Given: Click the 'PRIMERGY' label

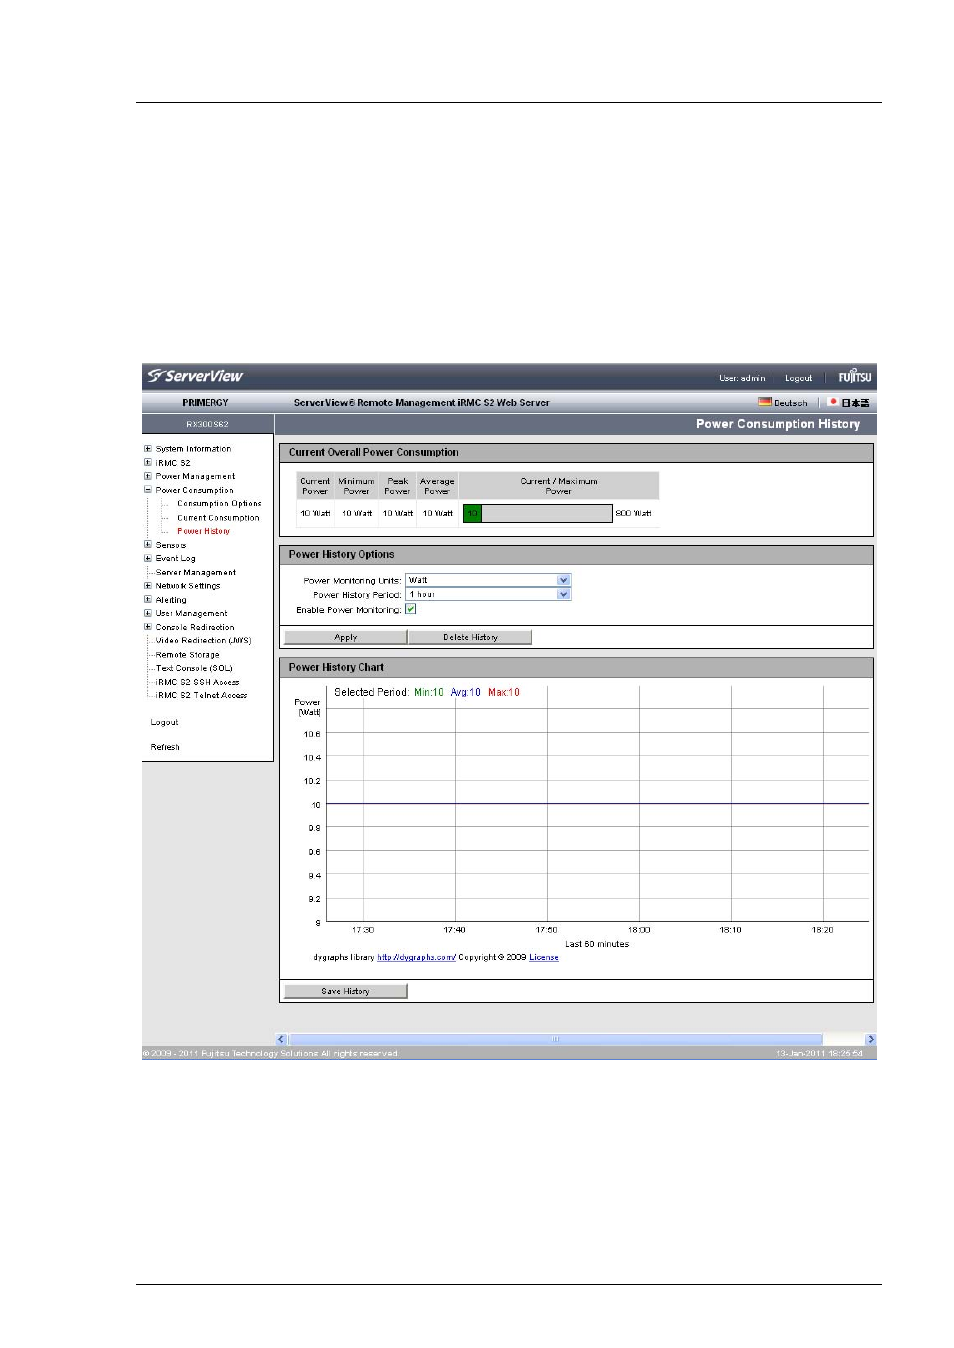Looking at the screenshot, I should (x=205, y=403).
